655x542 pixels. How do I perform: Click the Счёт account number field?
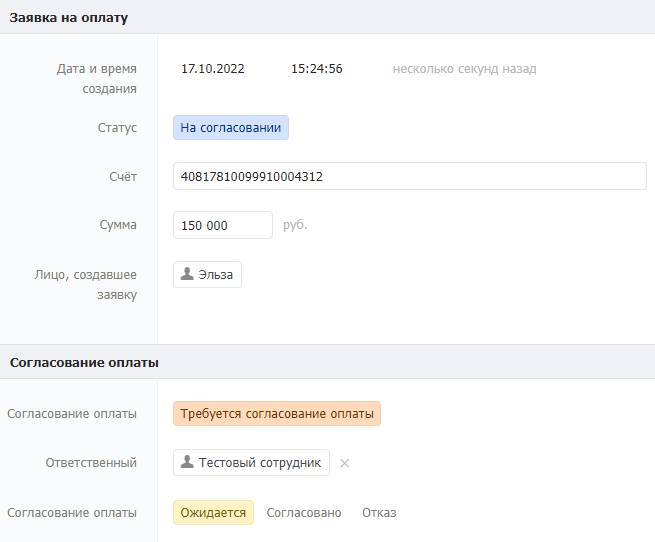[x=410, y=176]
